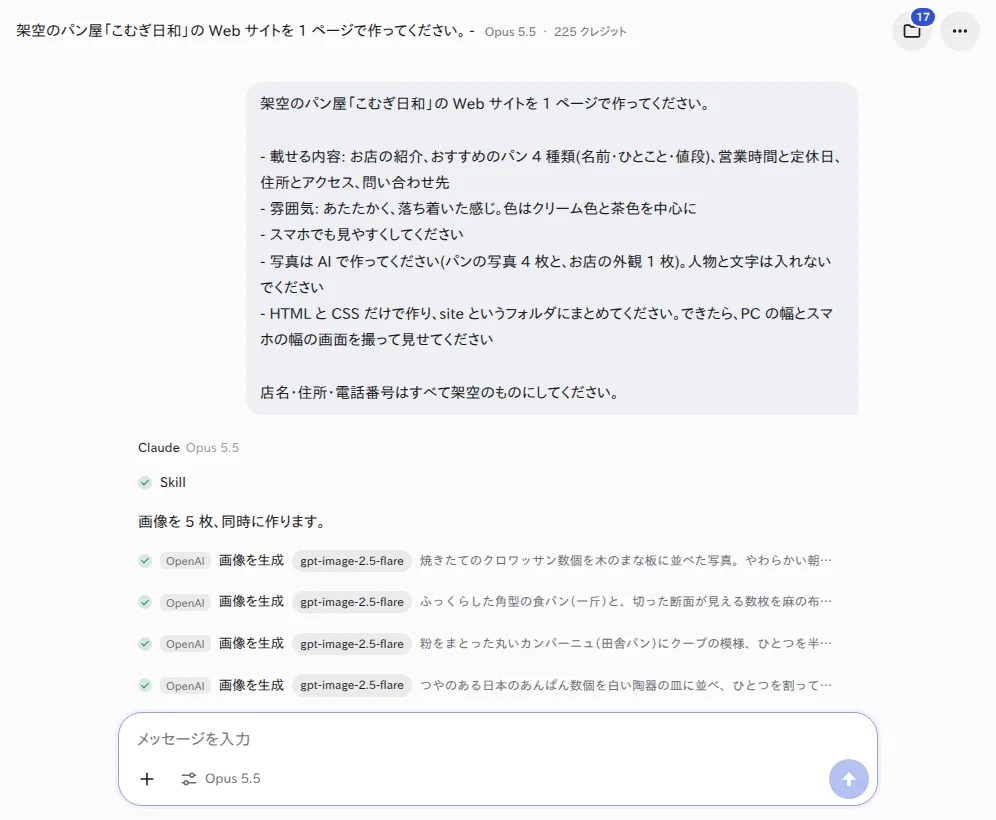Click the plus icon to add an attachment

147,779
